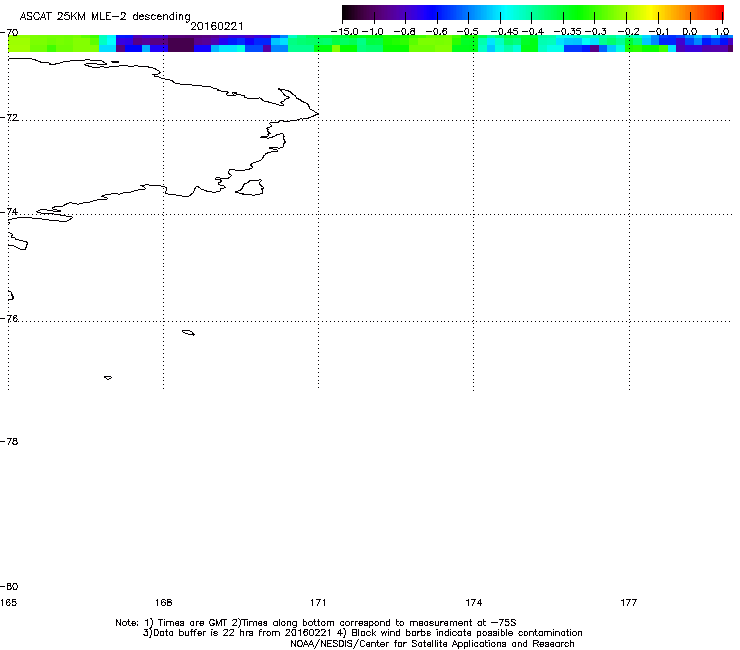Click the -70 latitude axis label

point(9,33)
